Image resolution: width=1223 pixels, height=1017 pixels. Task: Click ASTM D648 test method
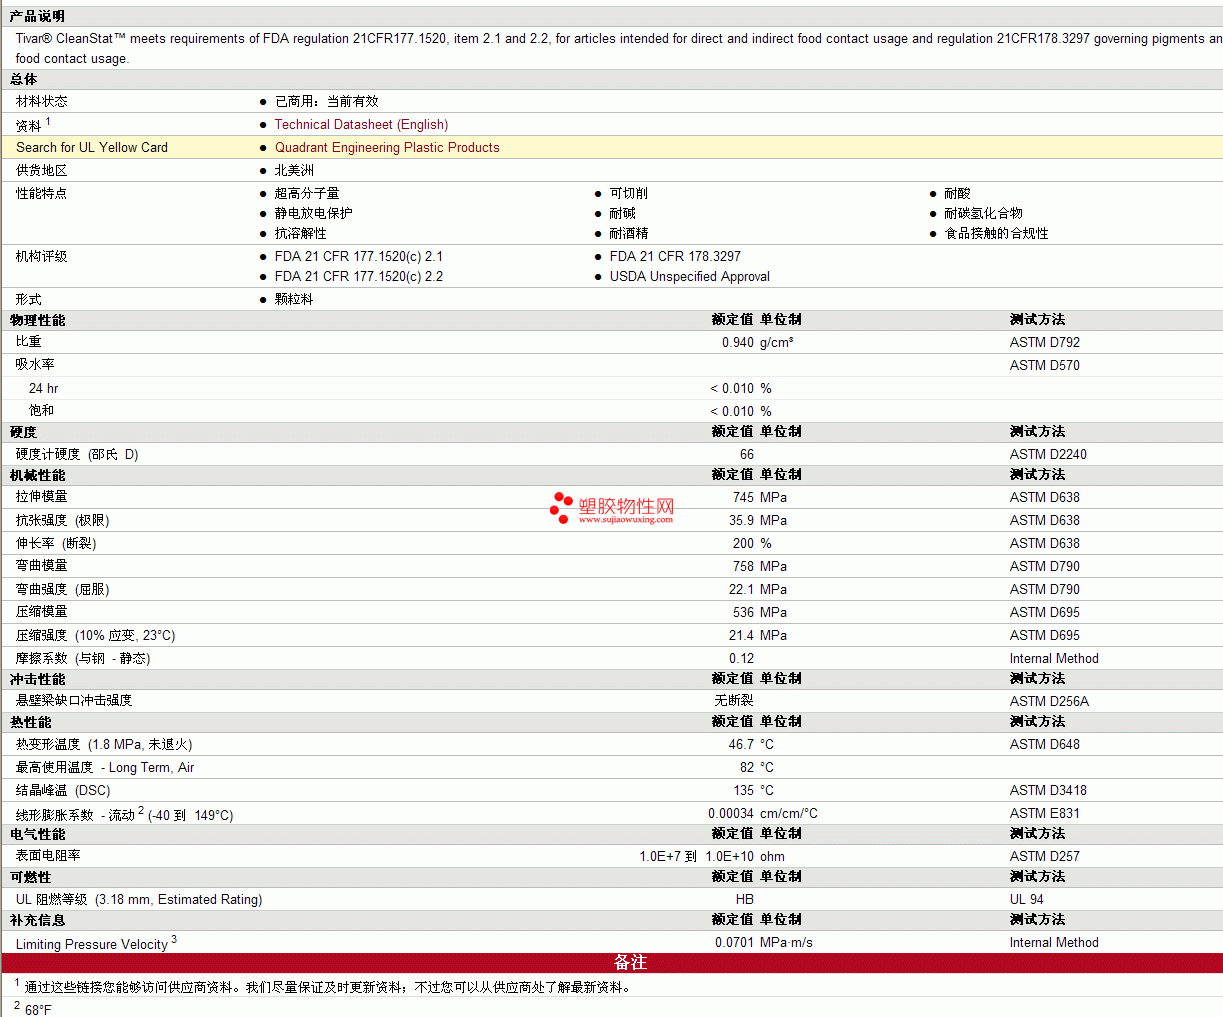click(1045, 744)
